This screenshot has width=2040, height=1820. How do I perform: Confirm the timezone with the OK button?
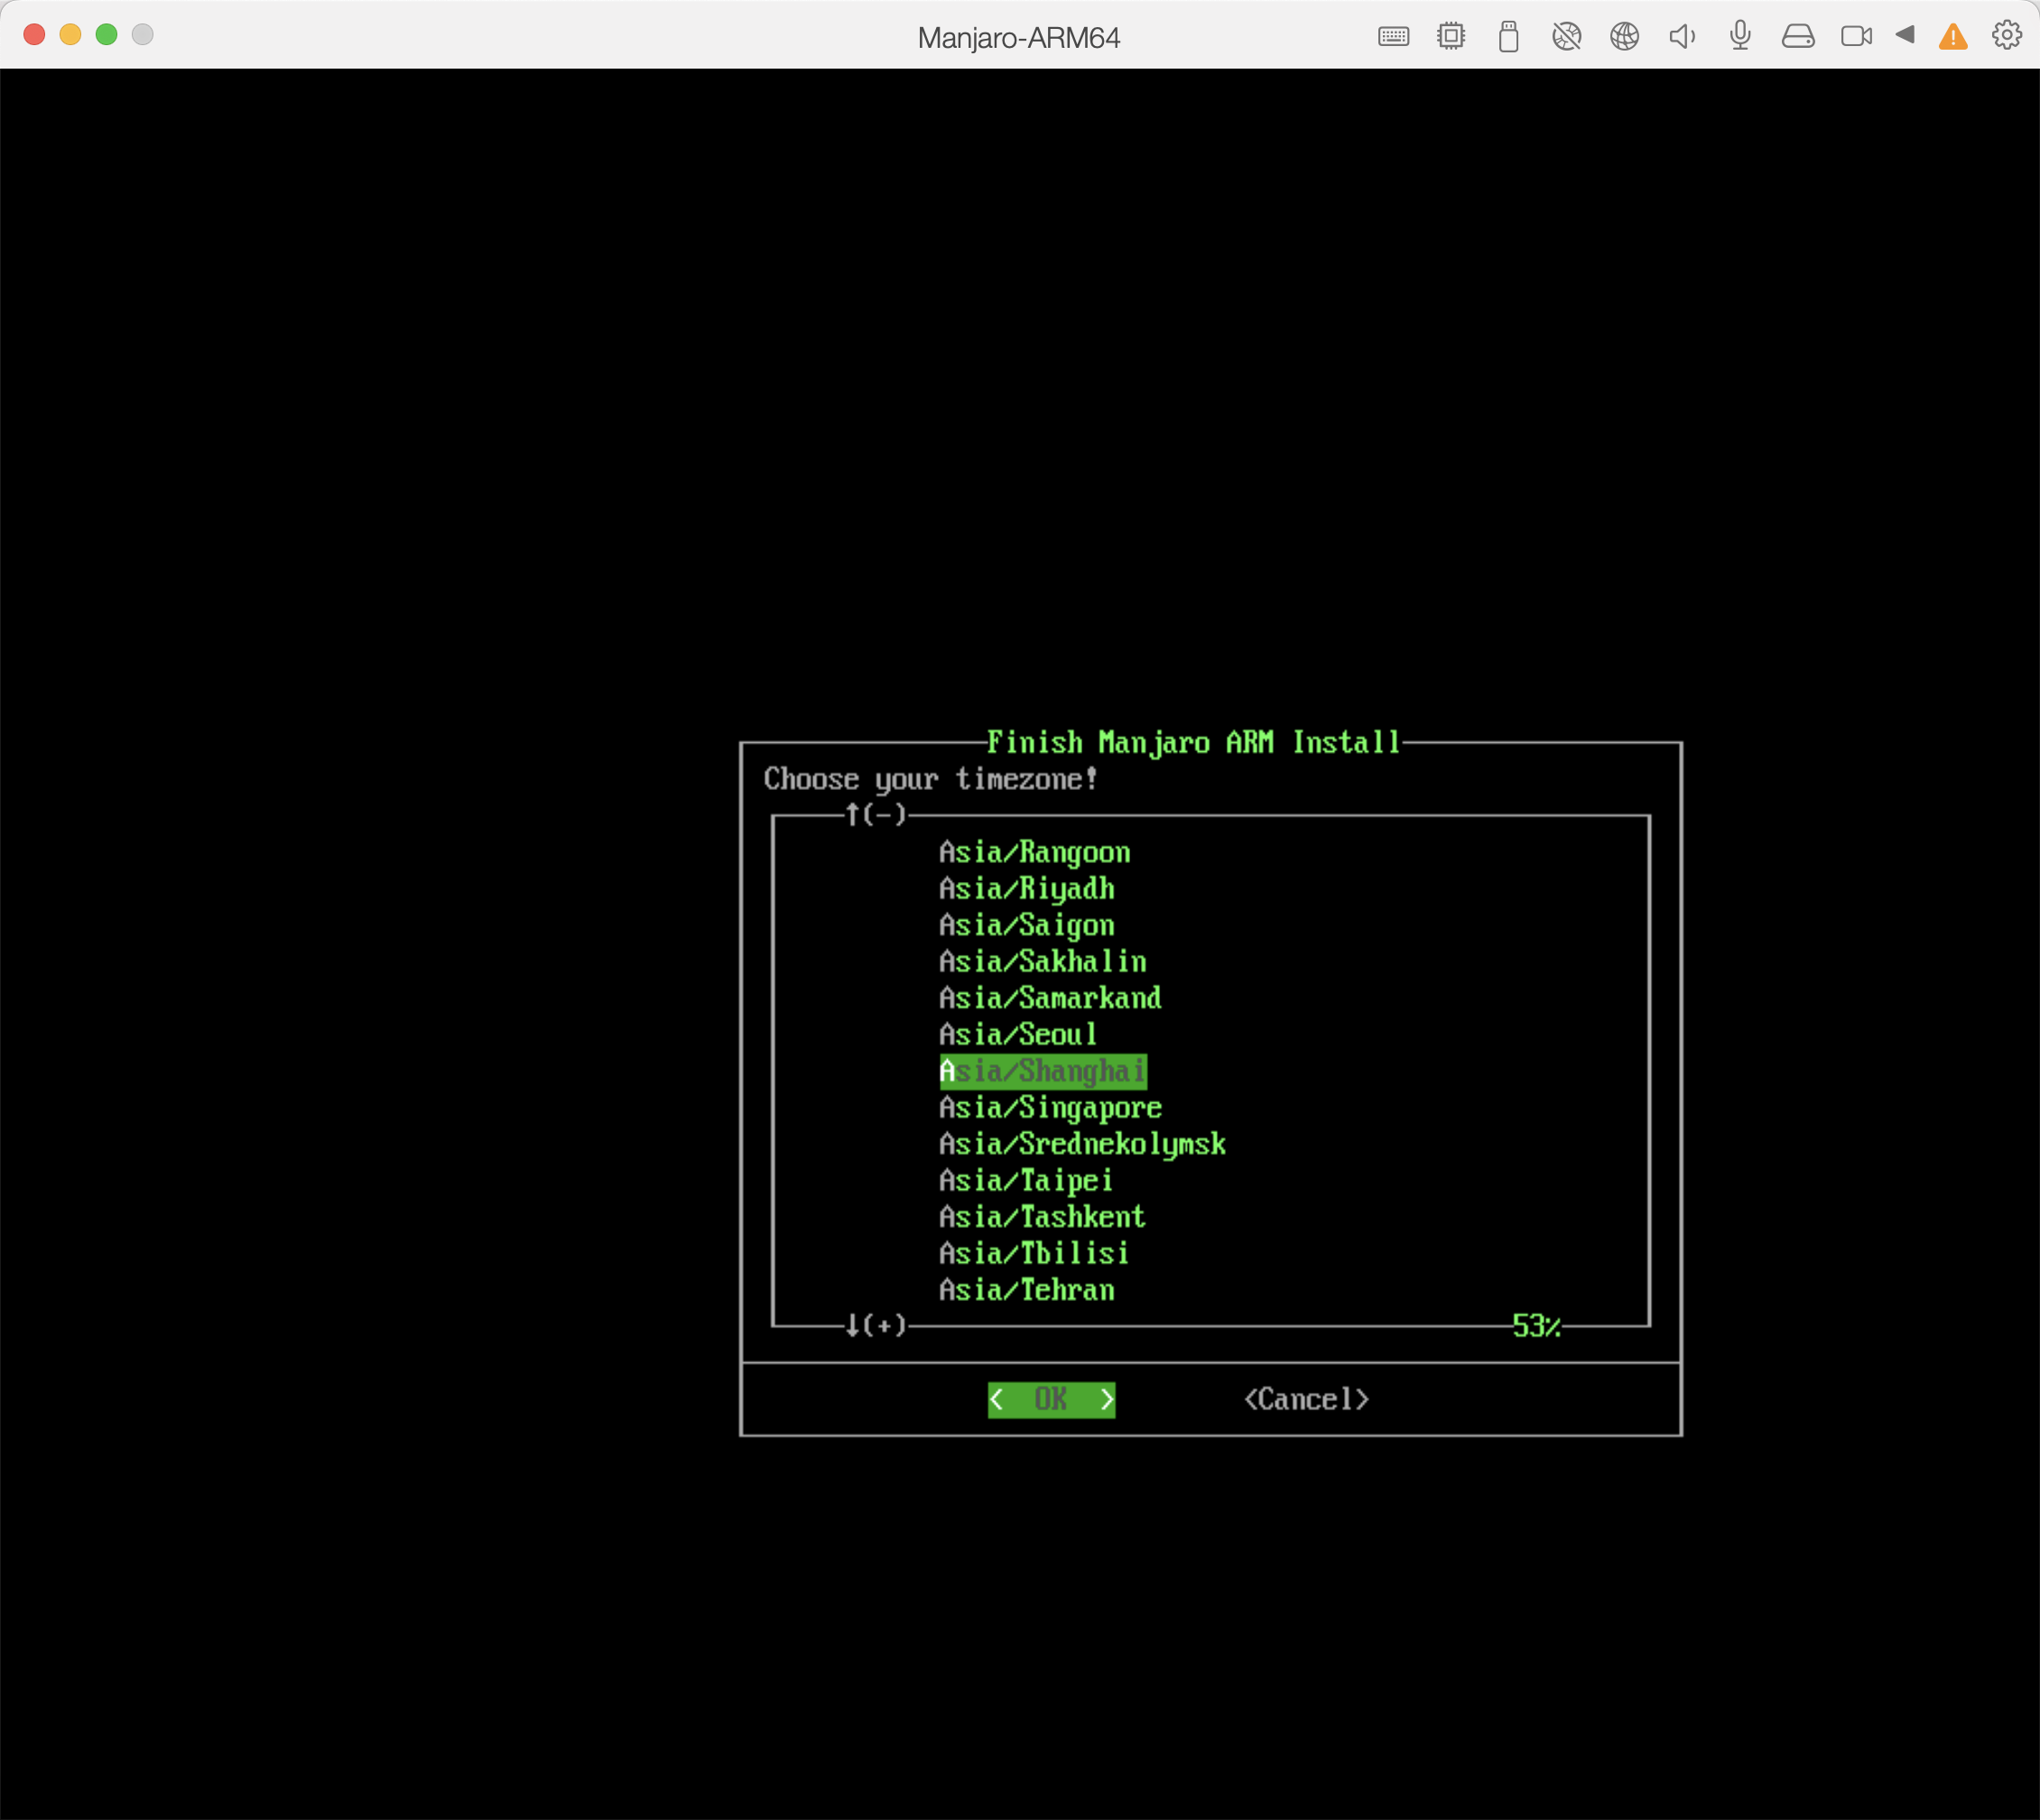(x=1051, y=1399)
